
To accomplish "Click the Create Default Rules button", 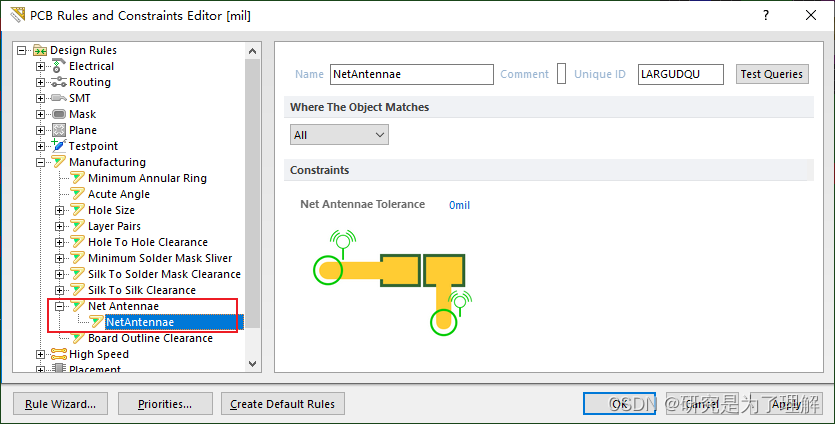I will pyautogui.click(x=283, y=404).
